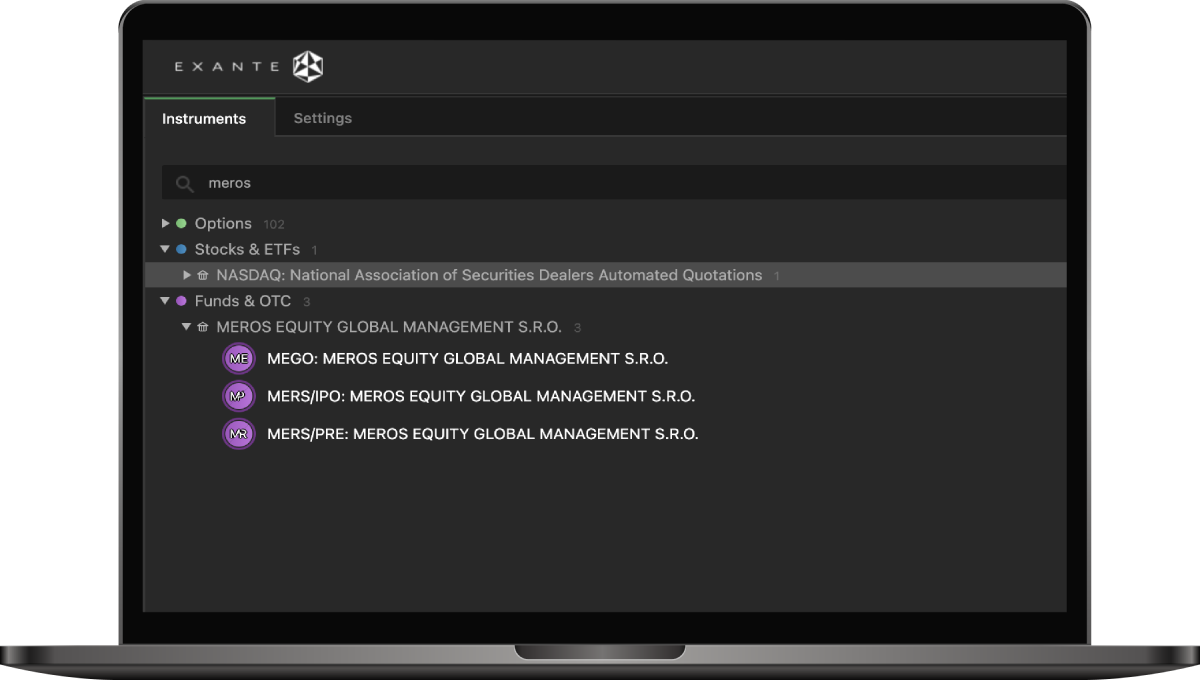Click the EXANTE cube logo icon
Viewport: 1200px width, 680px height.
click(x=307, y=67)
